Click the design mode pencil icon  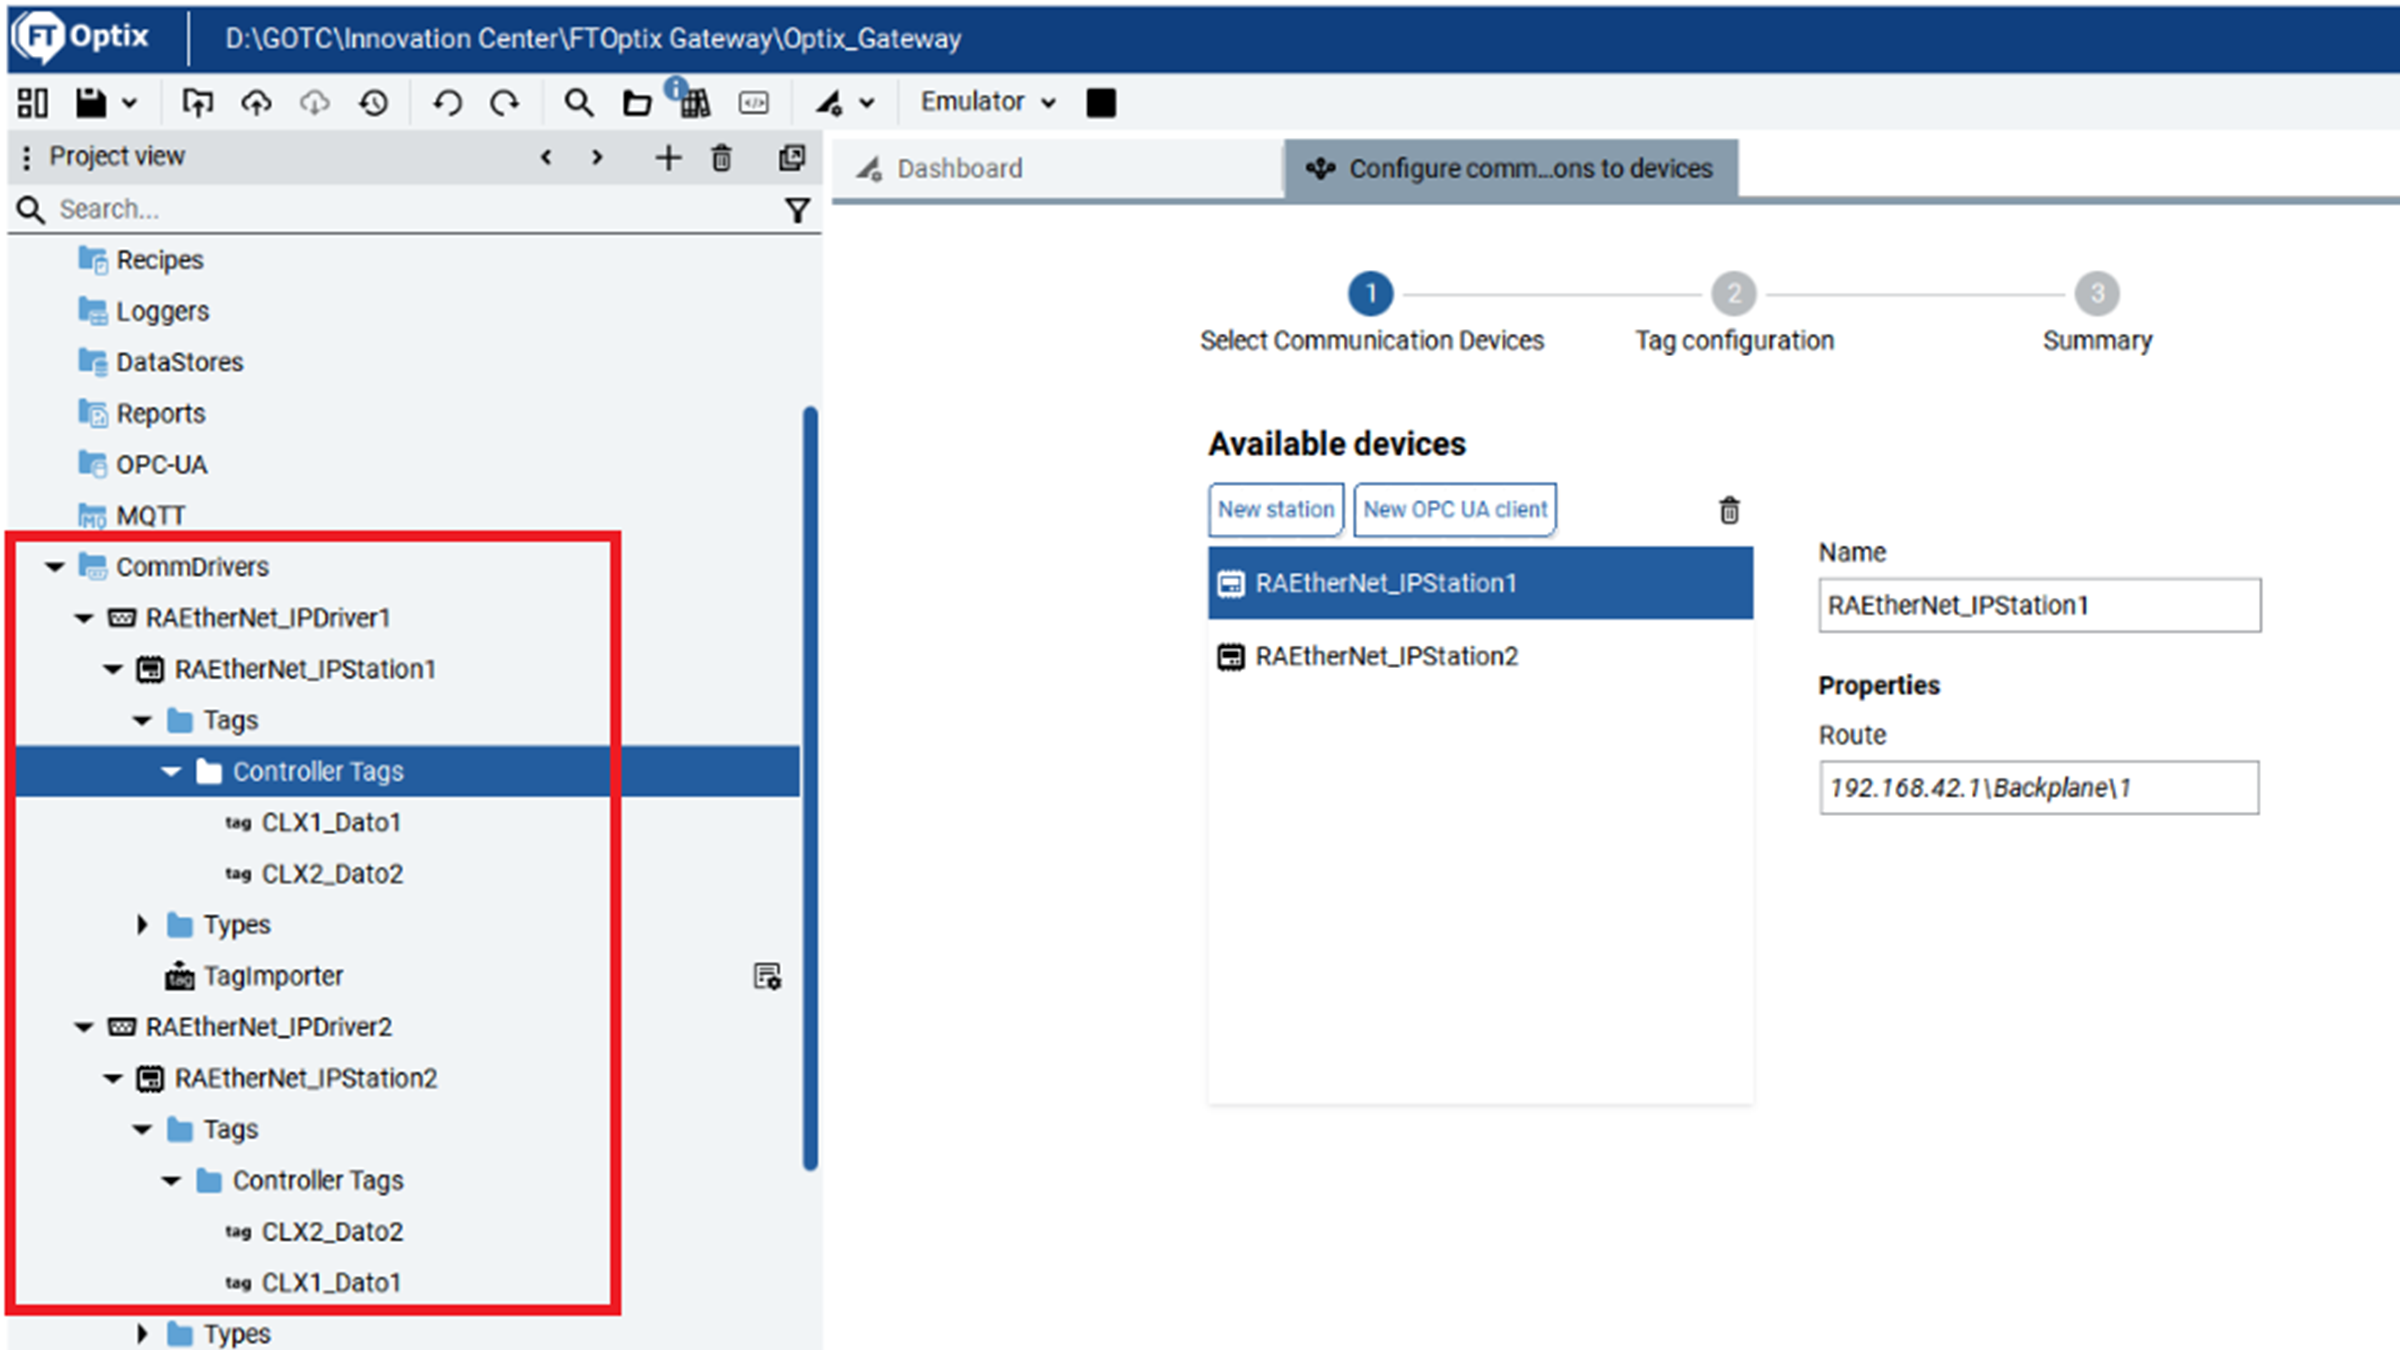(x=829, y=102)
